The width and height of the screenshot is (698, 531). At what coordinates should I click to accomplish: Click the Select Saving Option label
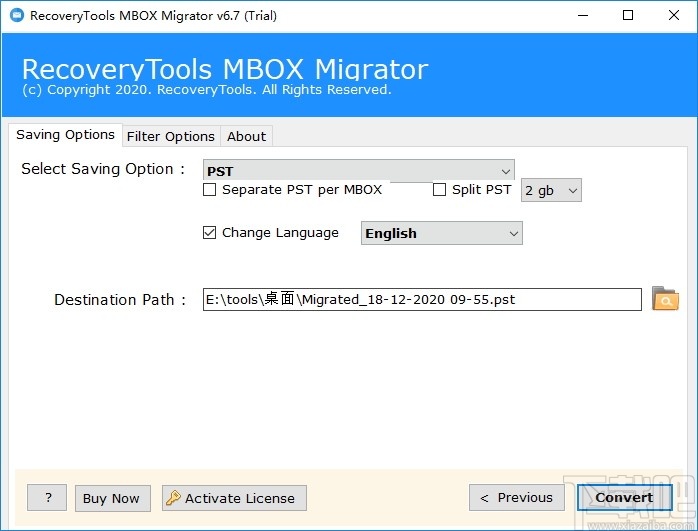pos(103,169)
